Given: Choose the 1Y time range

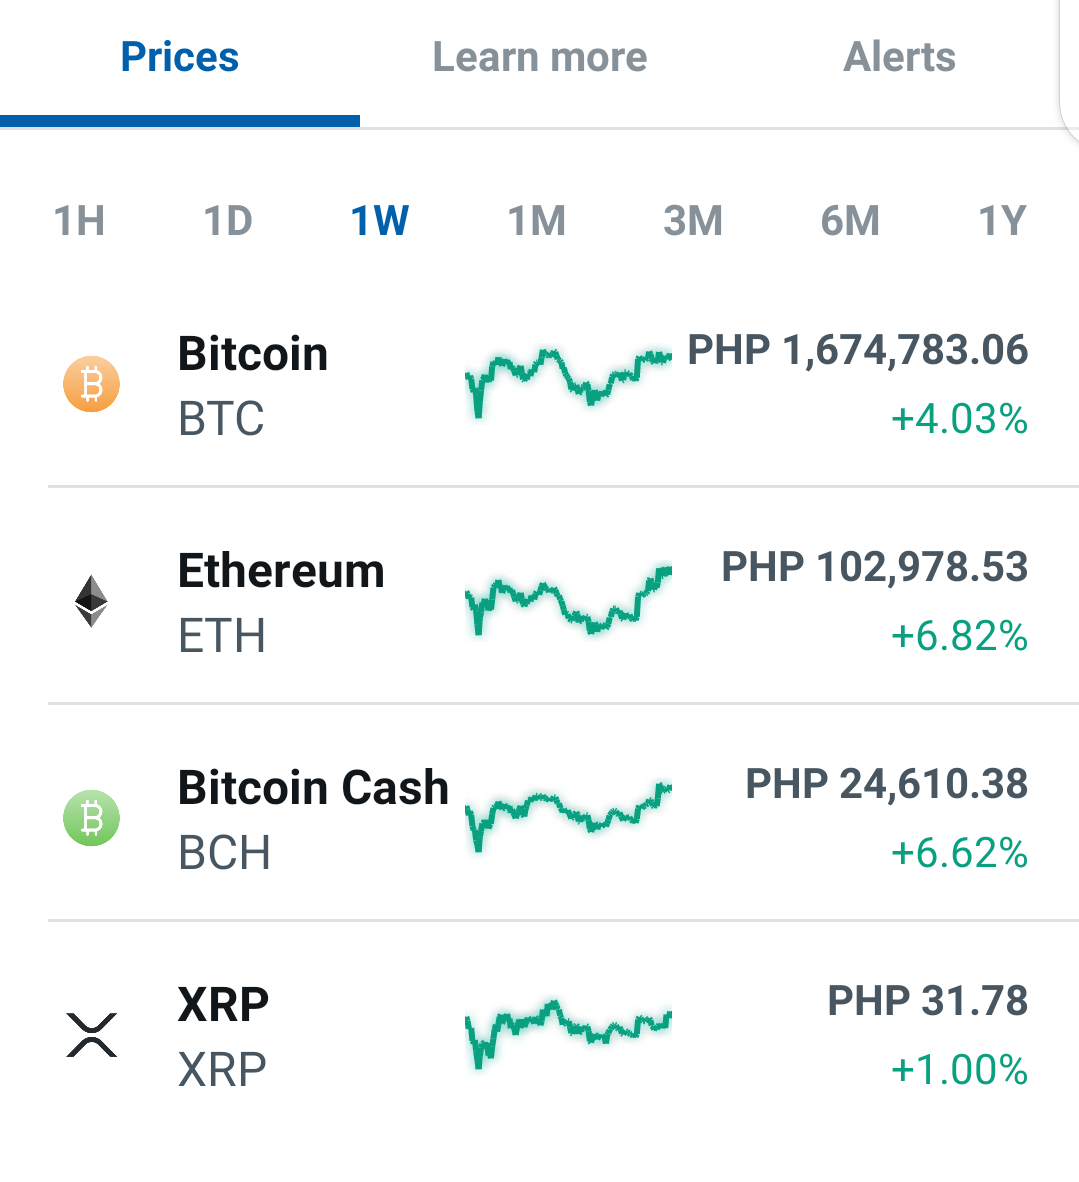Looking at the screenshot, I should tap(1002, 221).
